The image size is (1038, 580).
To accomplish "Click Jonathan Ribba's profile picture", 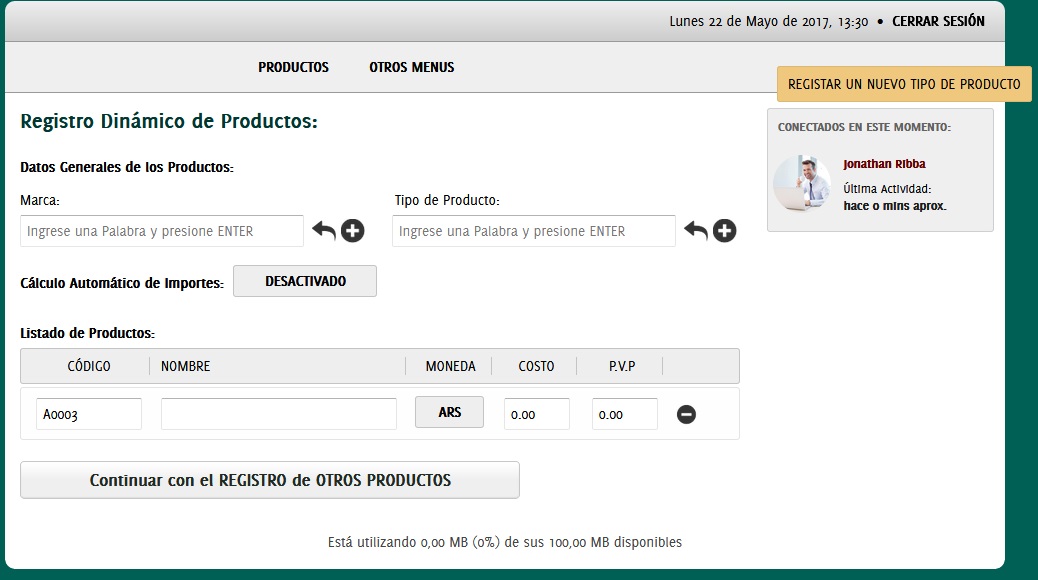I will (x=802, y=183).
